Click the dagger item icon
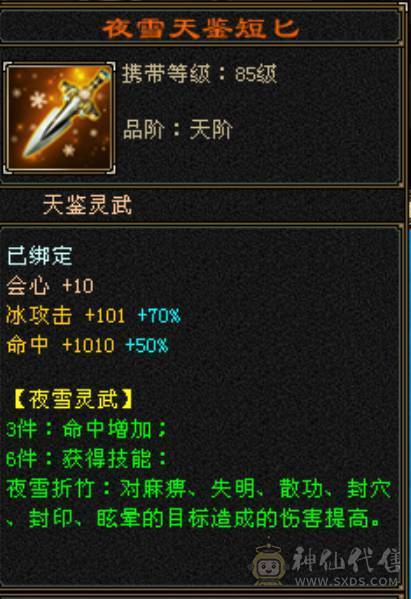The image size is (411, 599). click(x=59, y=119)
